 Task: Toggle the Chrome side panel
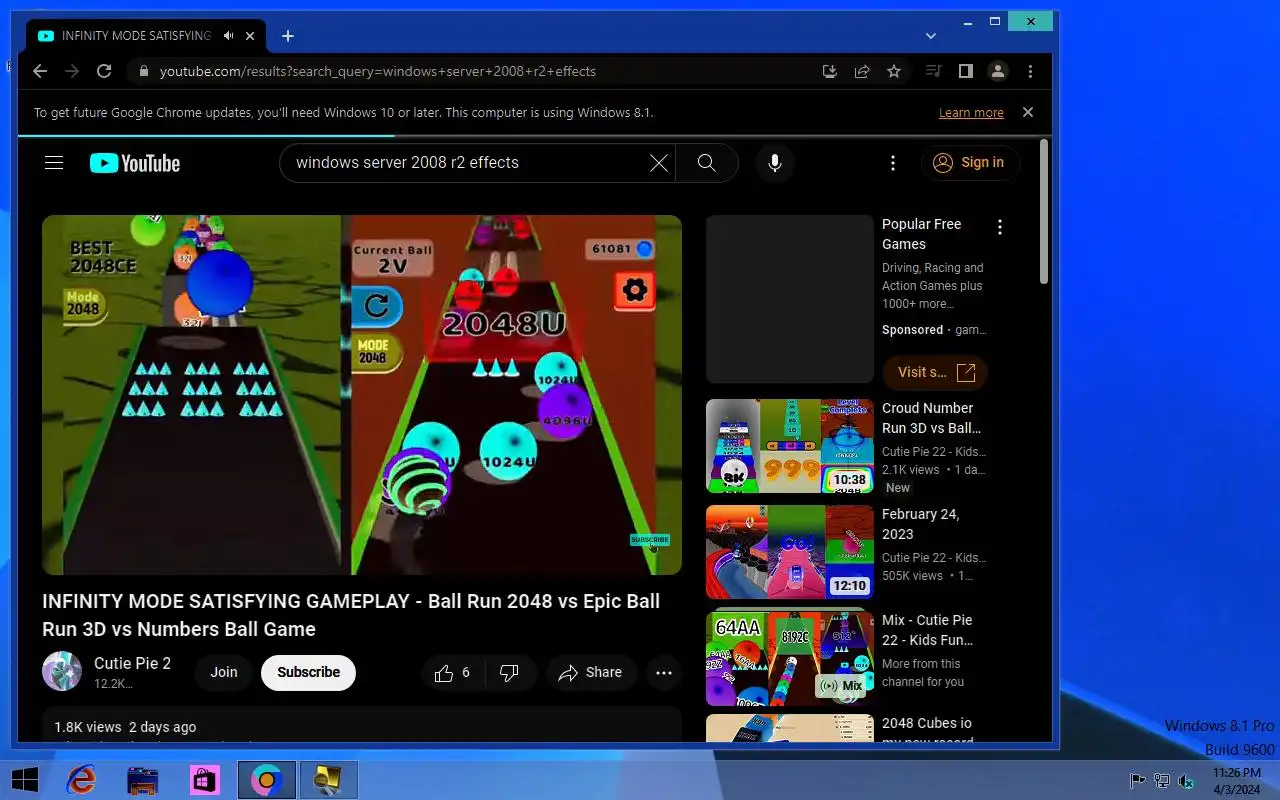coord(966,71)
